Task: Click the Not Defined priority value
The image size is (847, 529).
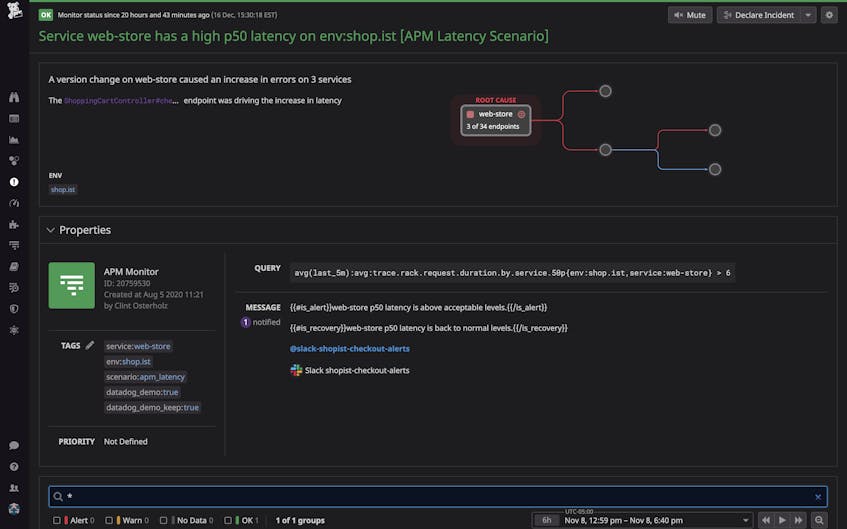Action: (125, 441)
